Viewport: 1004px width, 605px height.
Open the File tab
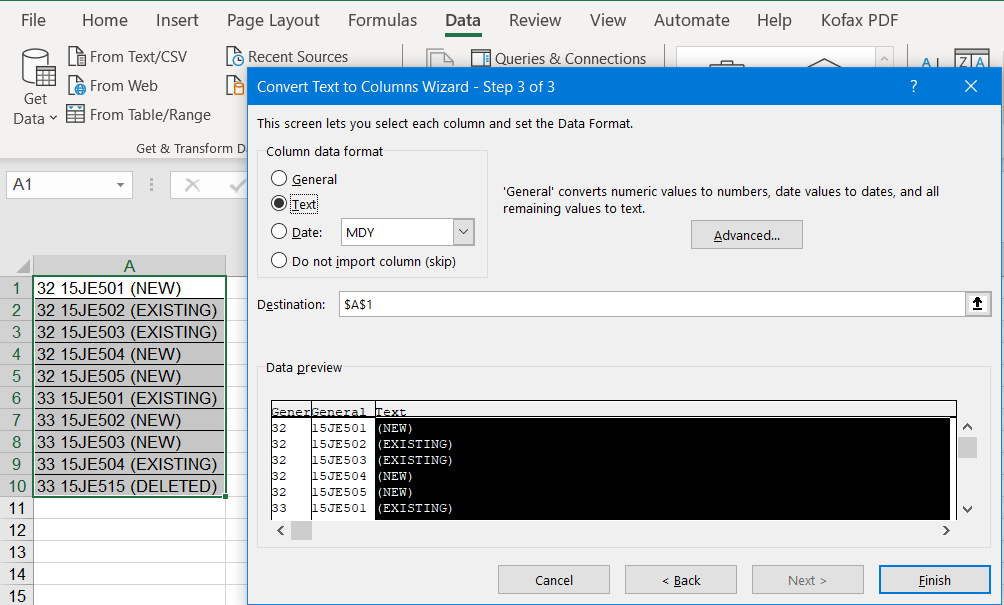33,20
